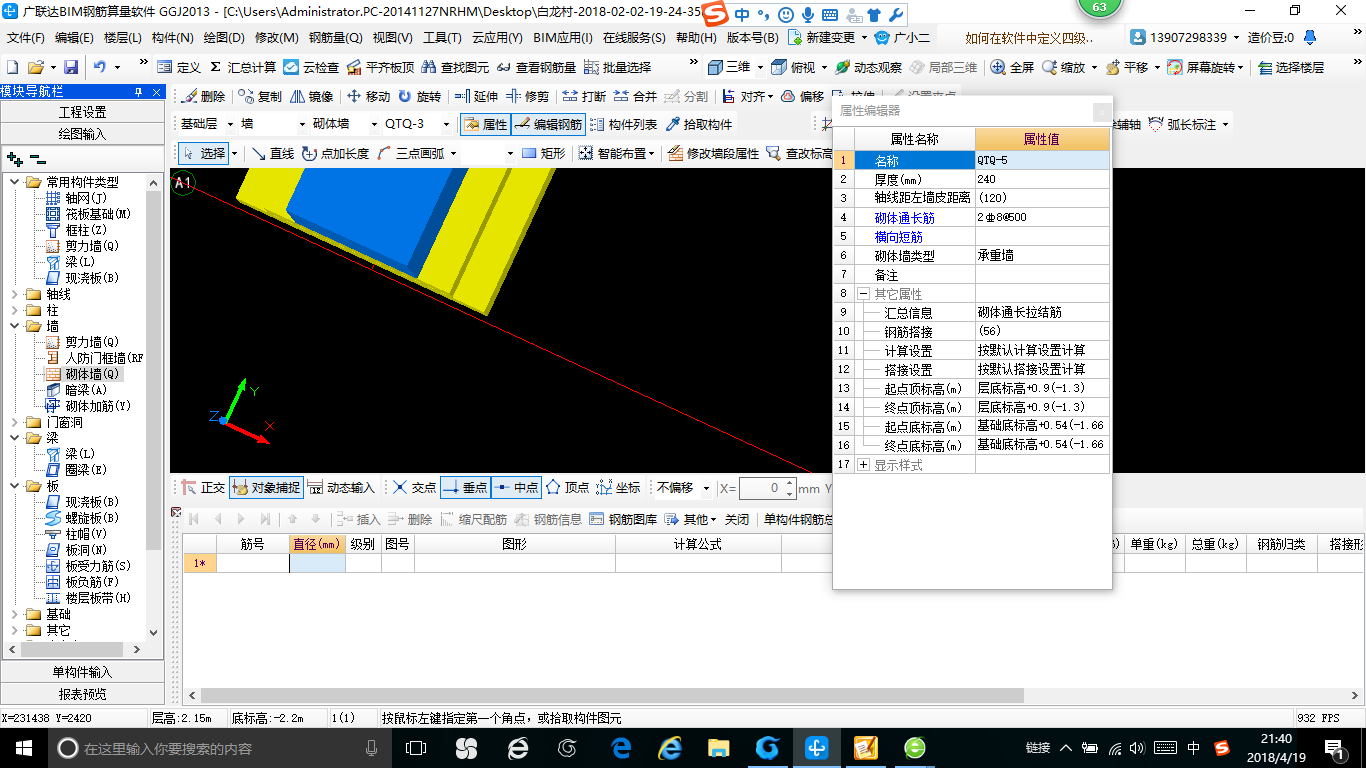Open the 绘图(D) menu

224,38
